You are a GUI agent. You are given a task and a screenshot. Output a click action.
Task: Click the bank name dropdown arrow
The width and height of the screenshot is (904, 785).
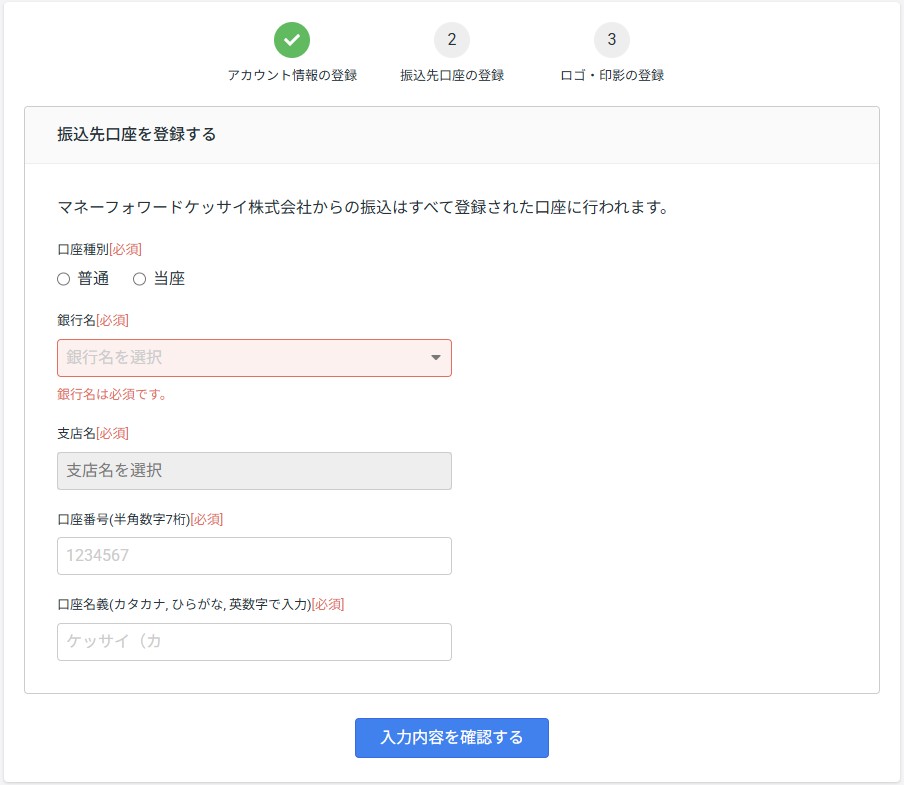coord(436,358)
